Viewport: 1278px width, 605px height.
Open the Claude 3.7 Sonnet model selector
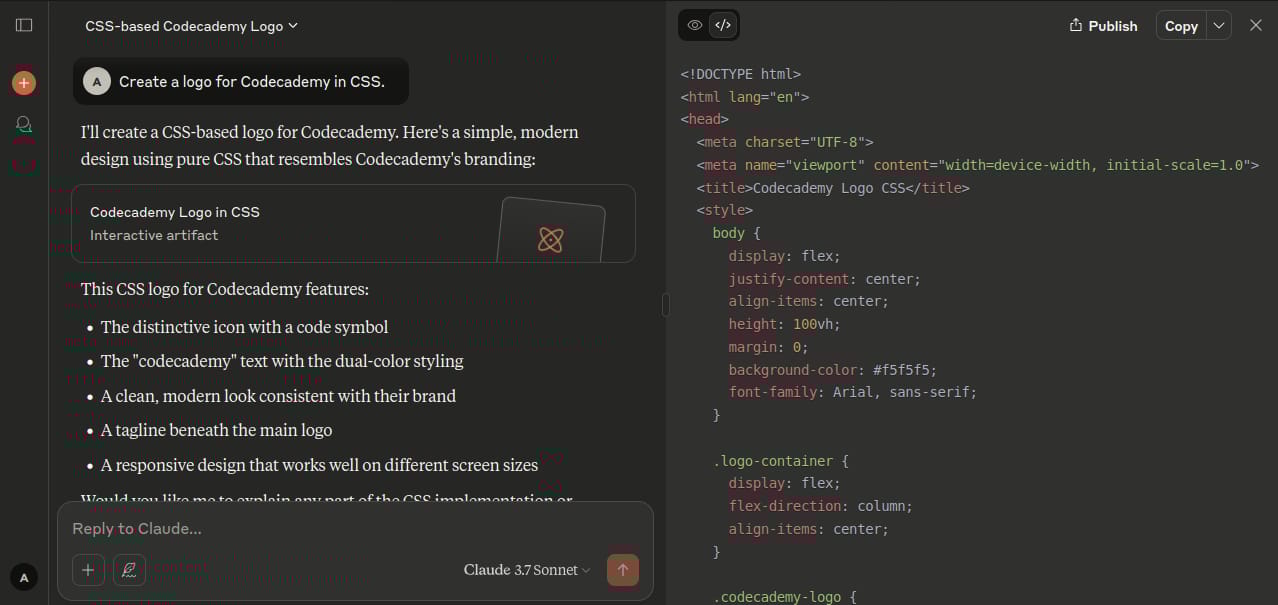(x=527, y=570)
